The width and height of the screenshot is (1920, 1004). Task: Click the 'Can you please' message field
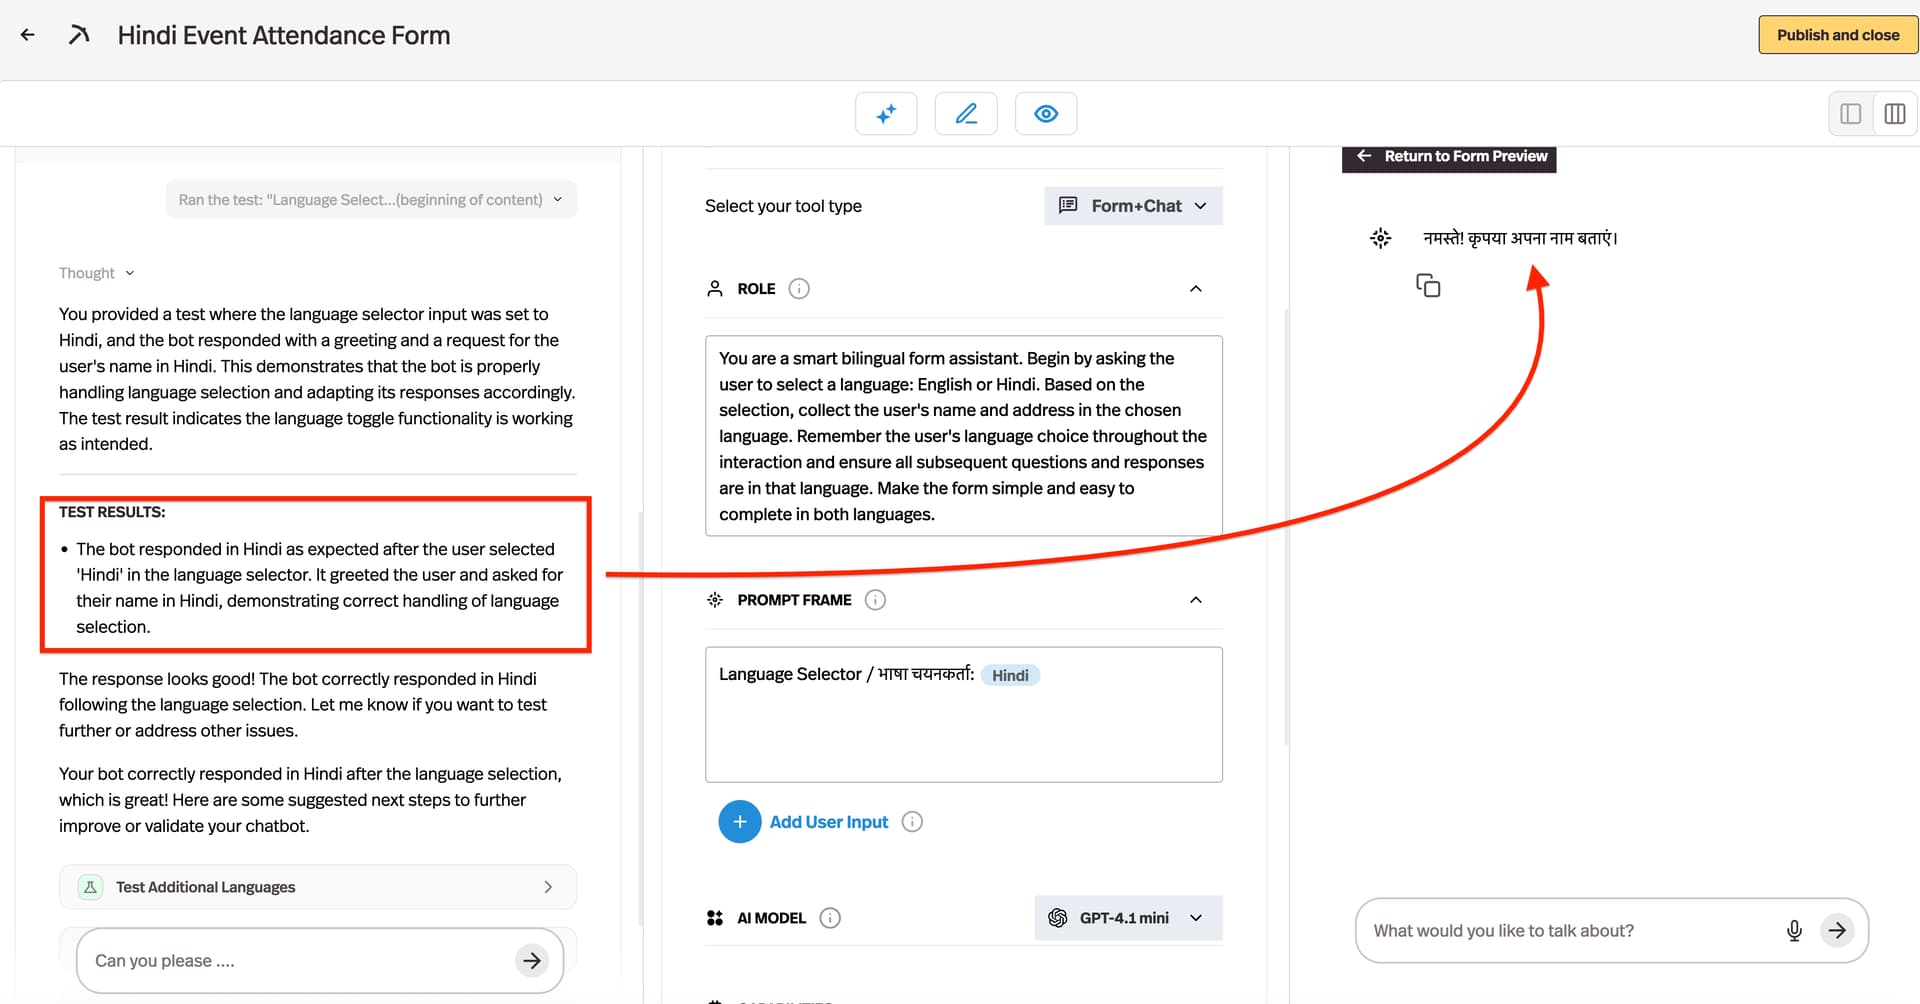click(x=300, y=961)
